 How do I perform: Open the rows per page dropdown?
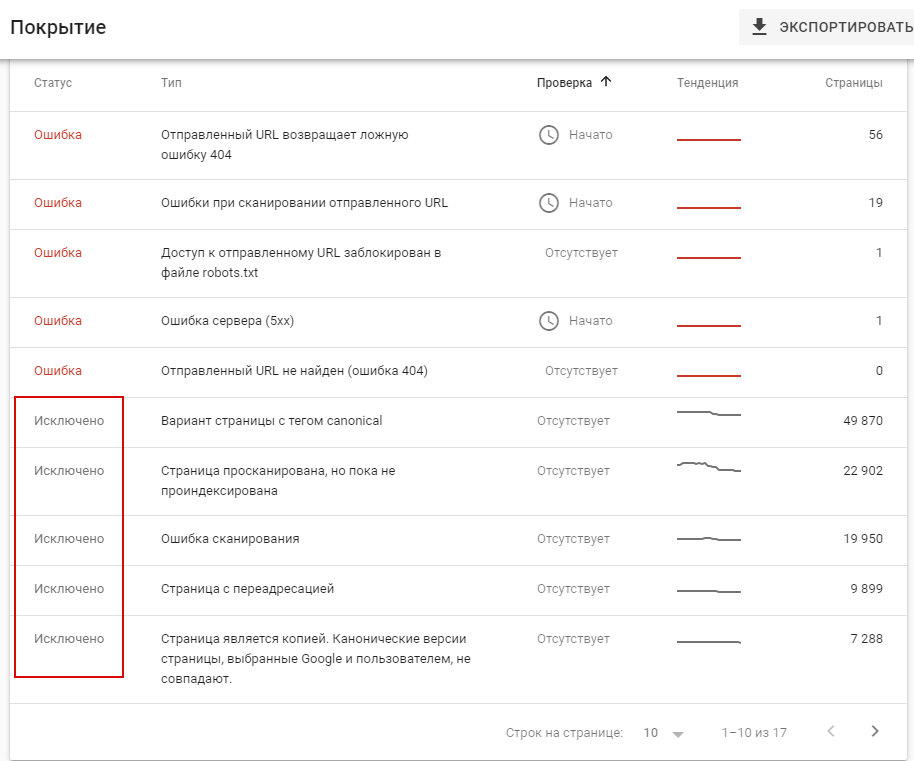664,733
